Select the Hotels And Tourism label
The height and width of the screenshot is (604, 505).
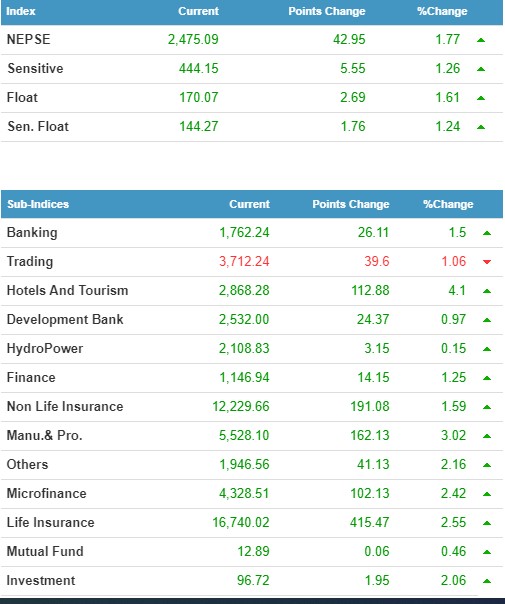[67, 290]
